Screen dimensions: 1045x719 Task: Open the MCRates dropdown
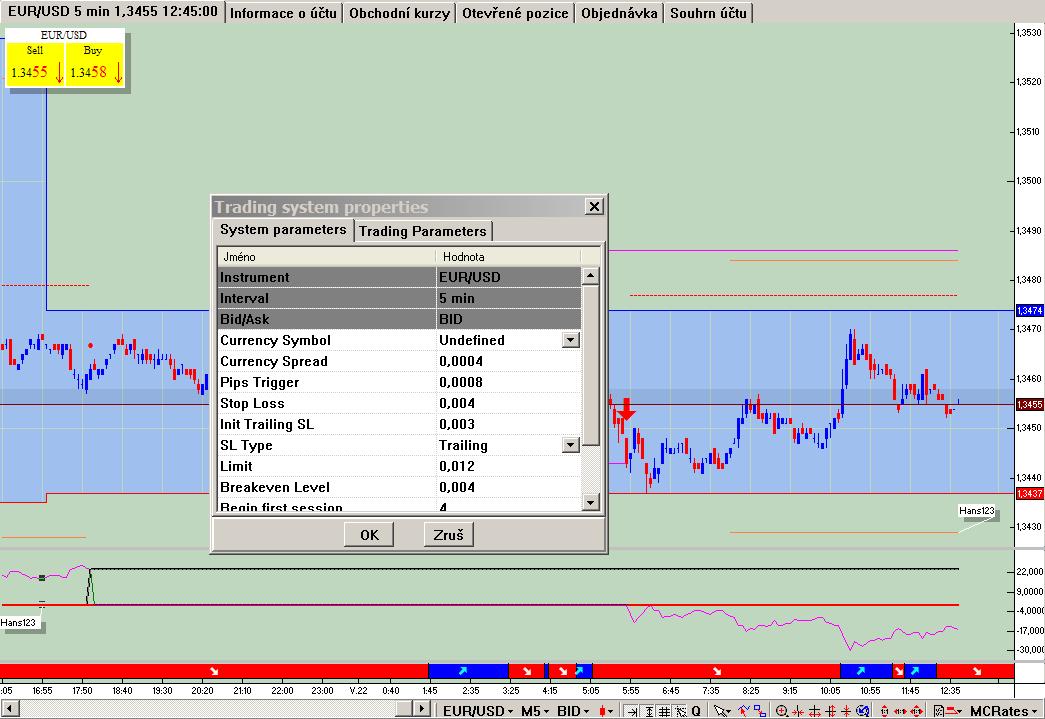pyautogui.click(x=1003, y=711)
